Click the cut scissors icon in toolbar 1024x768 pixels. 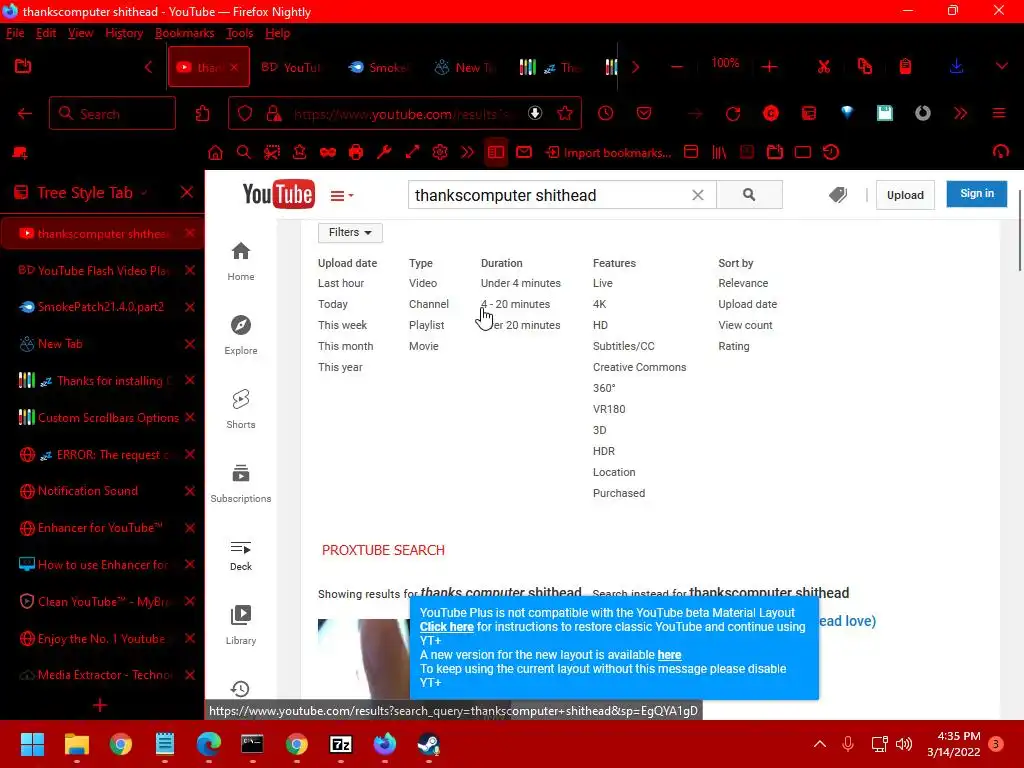824,66
